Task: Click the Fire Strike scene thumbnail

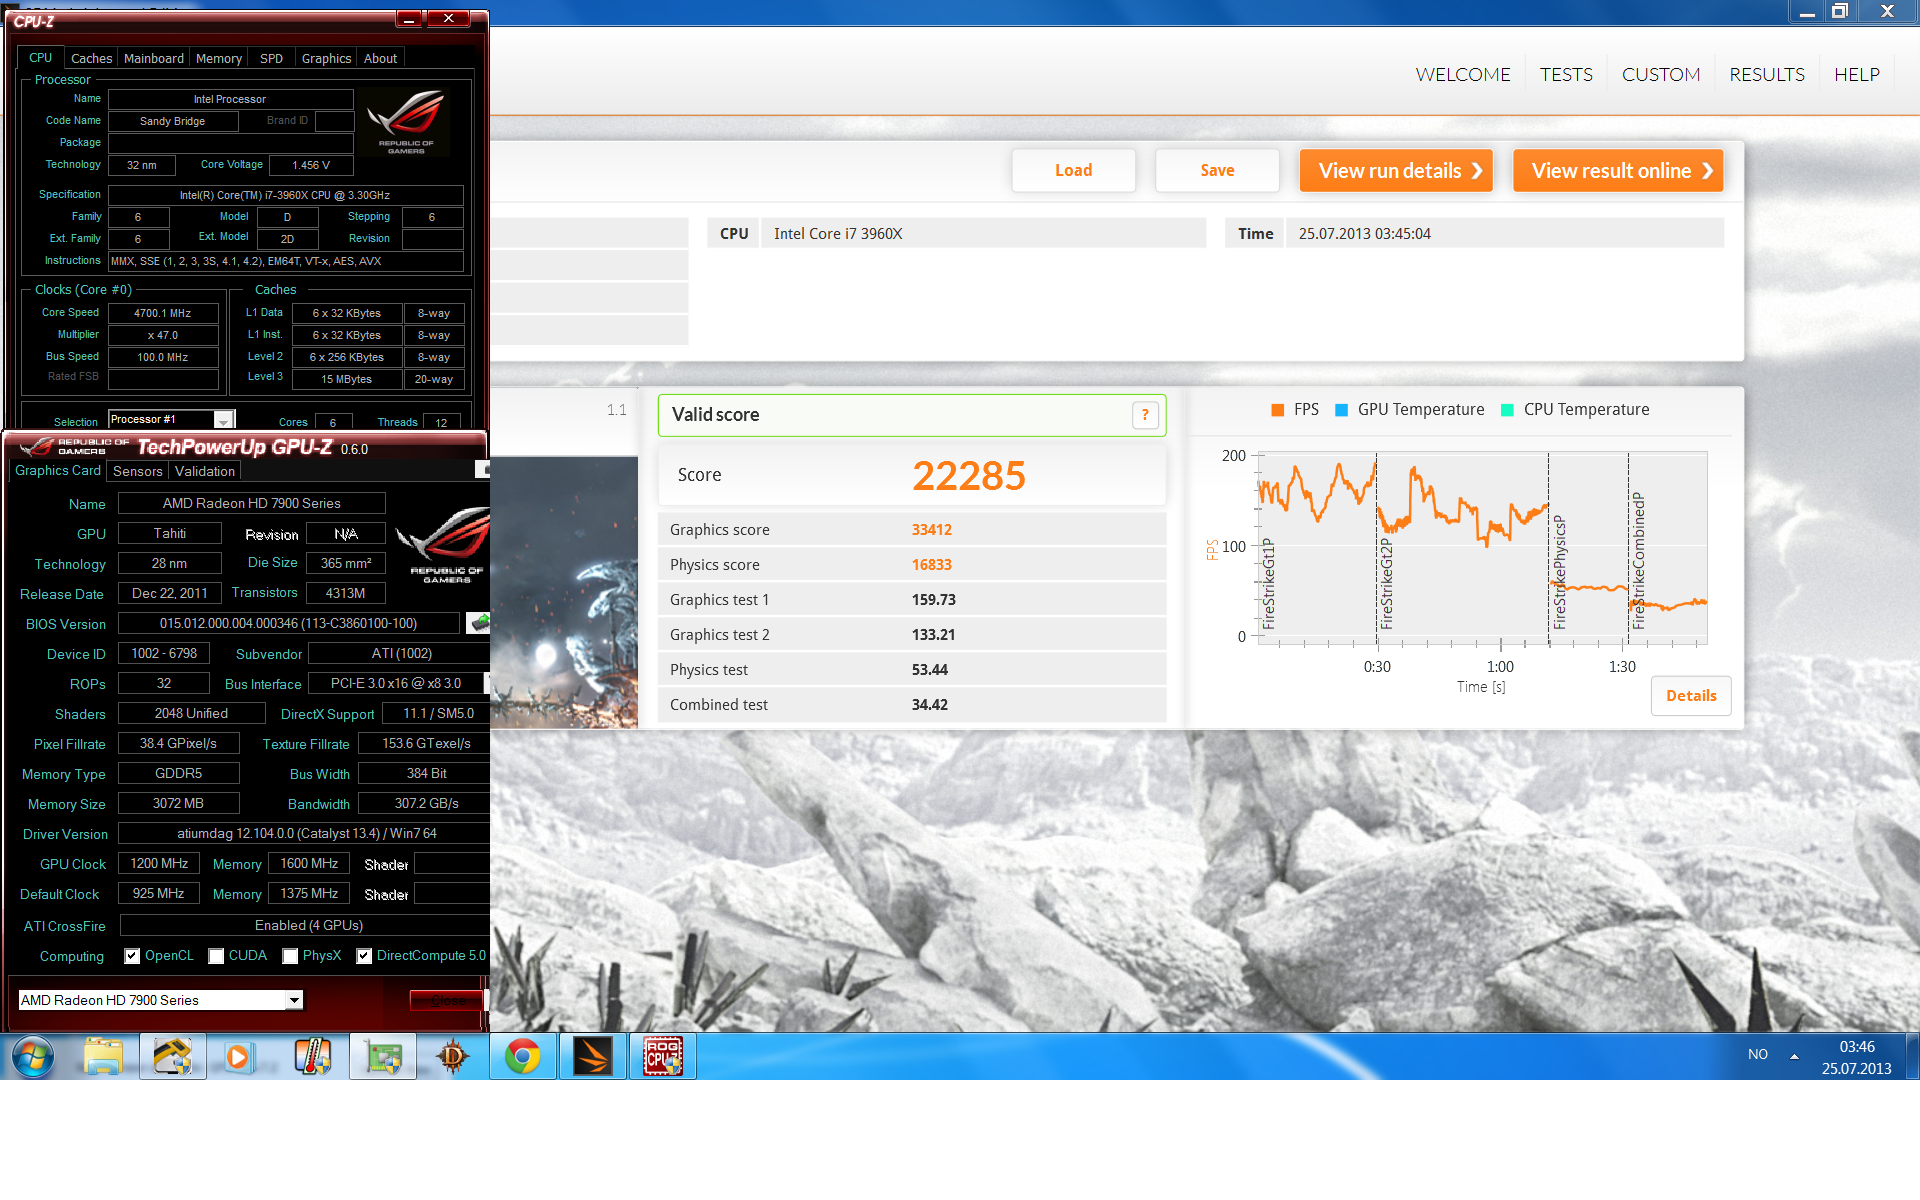Action: [x=564, y=592]
